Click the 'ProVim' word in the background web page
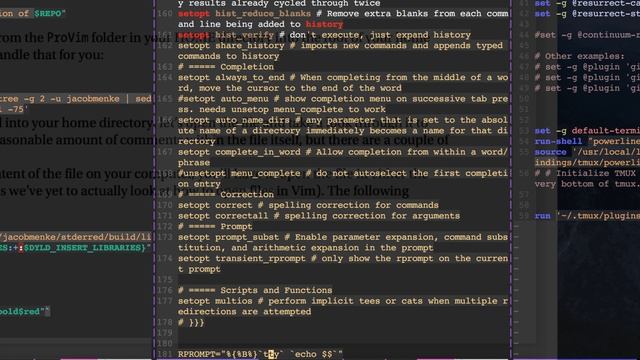This screenshot has width=640, height=360. click(68, 38)
